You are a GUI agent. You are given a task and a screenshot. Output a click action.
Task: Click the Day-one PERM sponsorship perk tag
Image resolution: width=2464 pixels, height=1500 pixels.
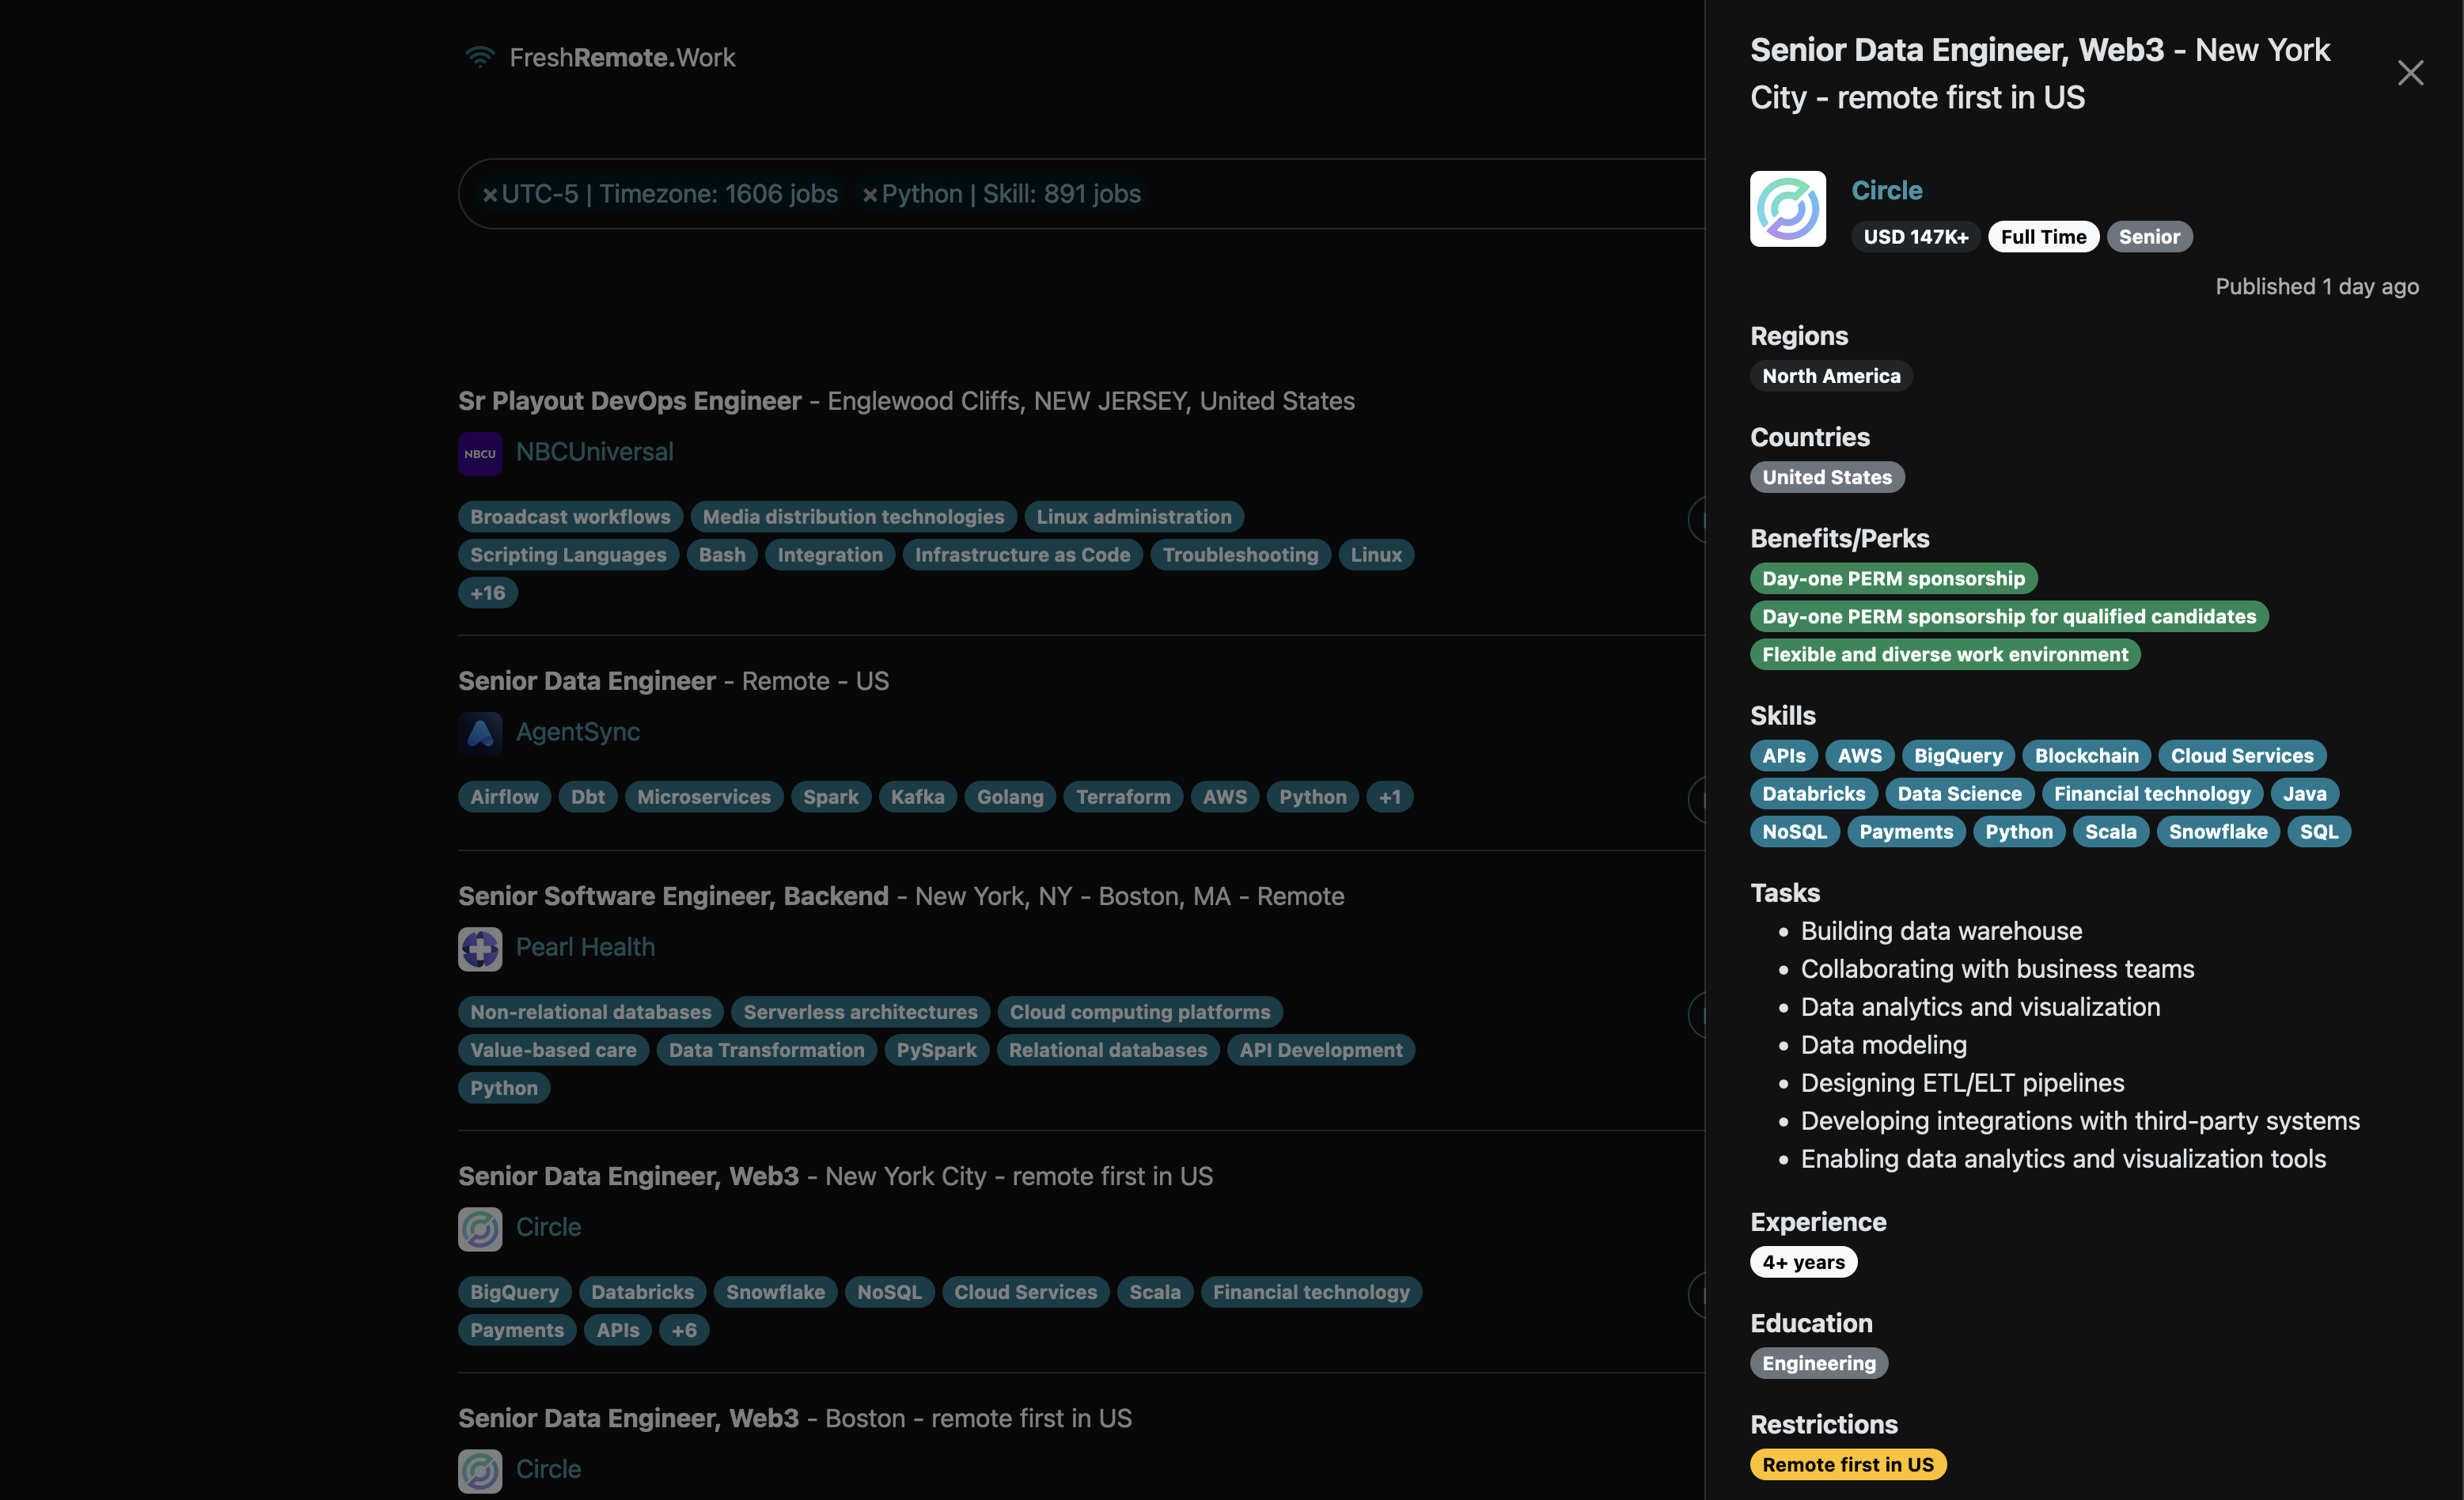pyautogui.click(x=1892, y=578)
